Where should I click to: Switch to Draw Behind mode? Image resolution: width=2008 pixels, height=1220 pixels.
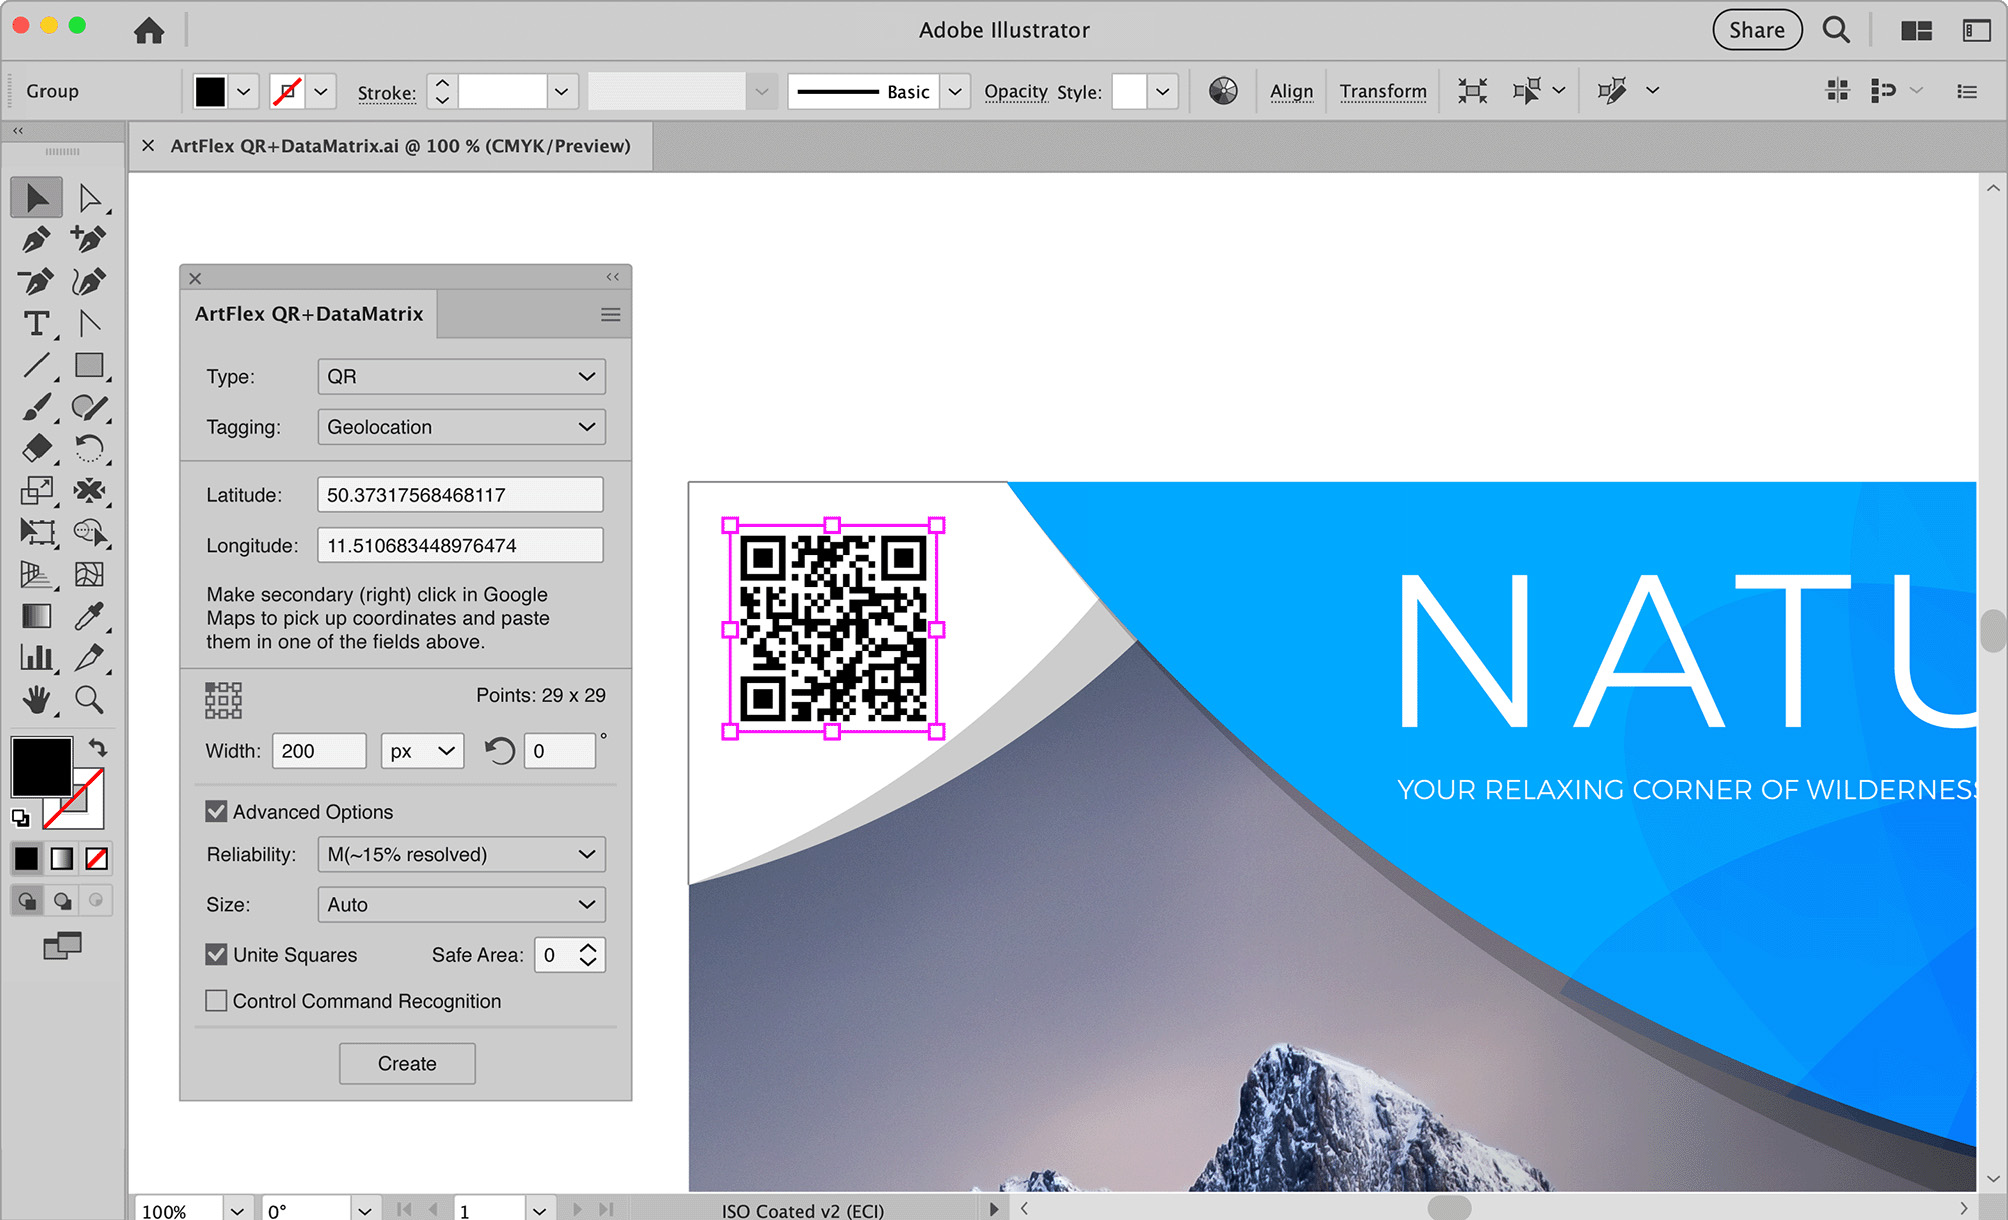[x=62, y=901]
